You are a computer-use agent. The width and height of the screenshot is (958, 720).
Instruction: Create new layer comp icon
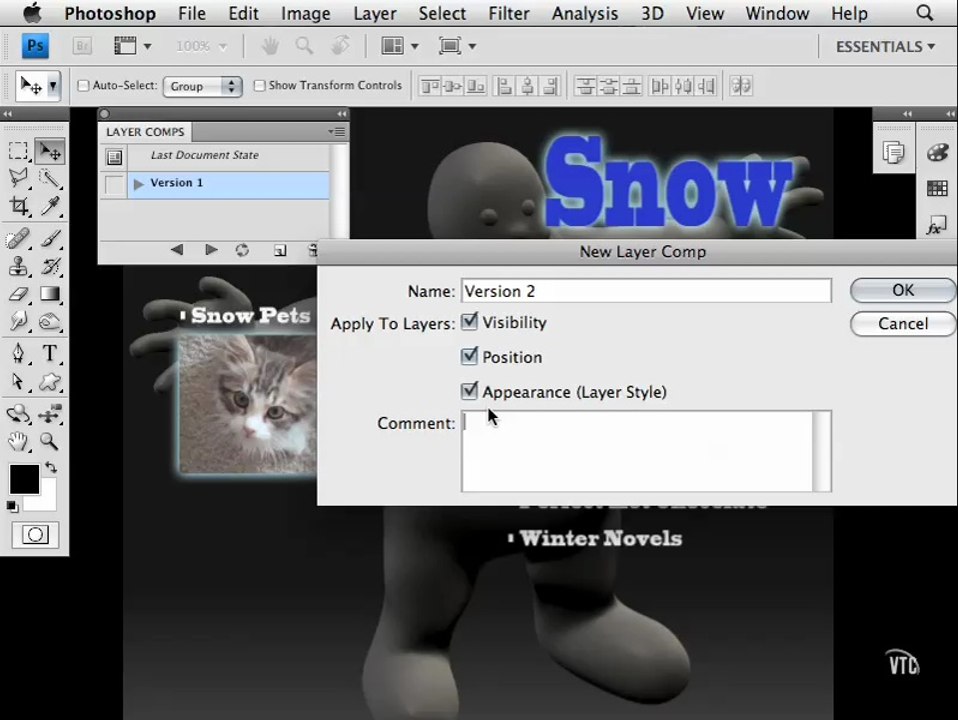pyautogui.click(x=280, y=250)
